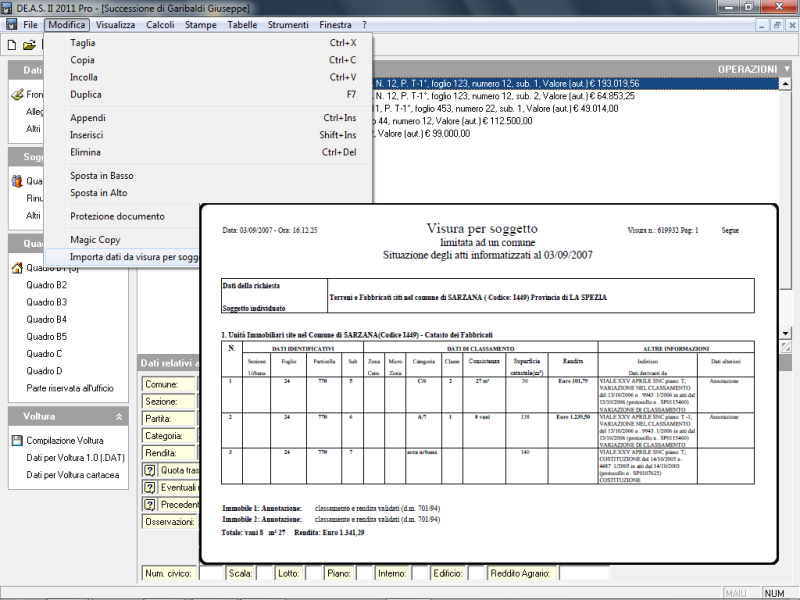Collapse the Voltura panel chevron
The width and height of the screenshot is (800, 600).
coord(119,417)
